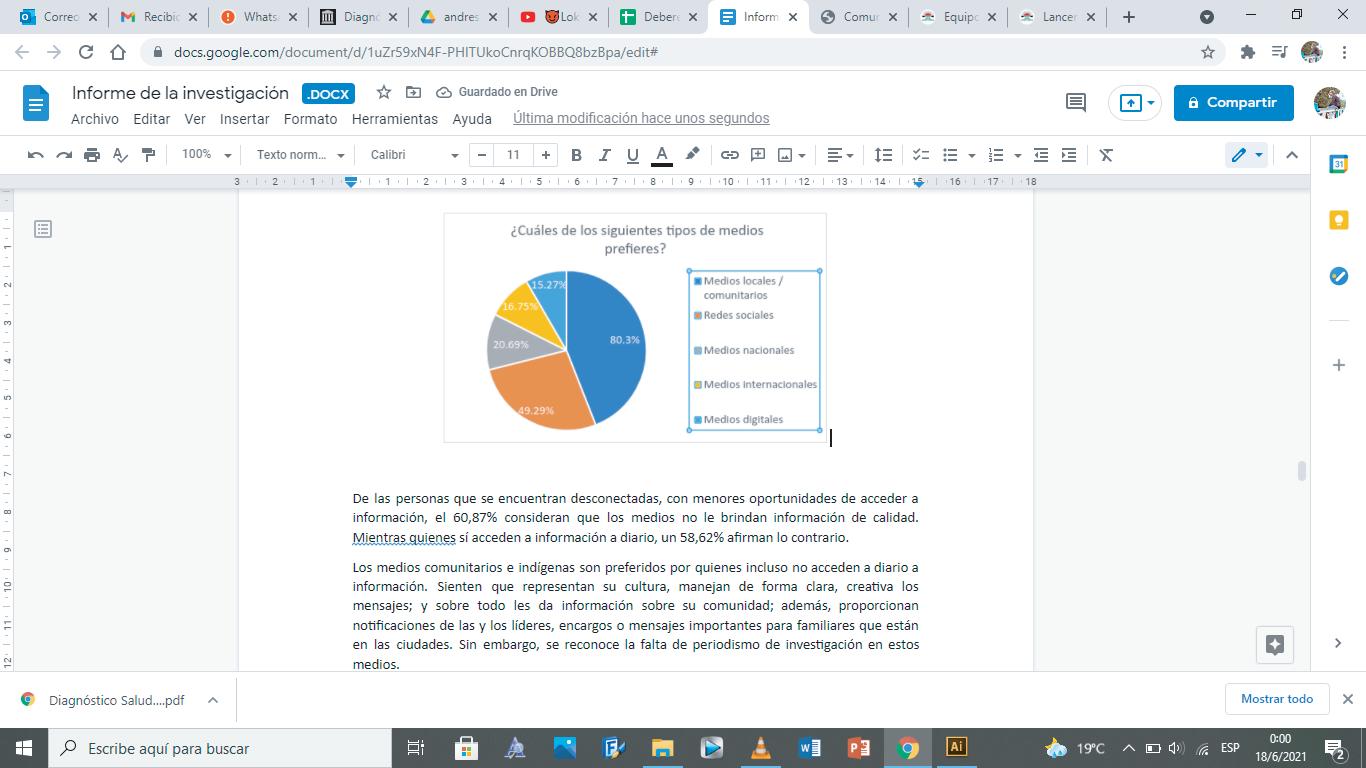Toggle italic formatting
Image resolution: width=1366 pixels, height=768 pixels.
[x=604, y=155]
